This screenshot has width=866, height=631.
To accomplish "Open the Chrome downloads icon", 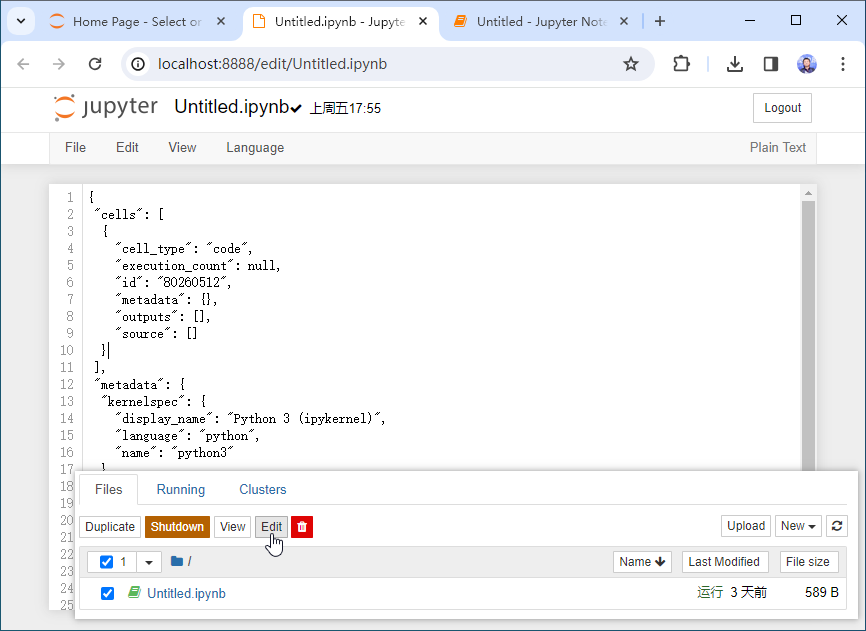I will (x=735, y=64).
